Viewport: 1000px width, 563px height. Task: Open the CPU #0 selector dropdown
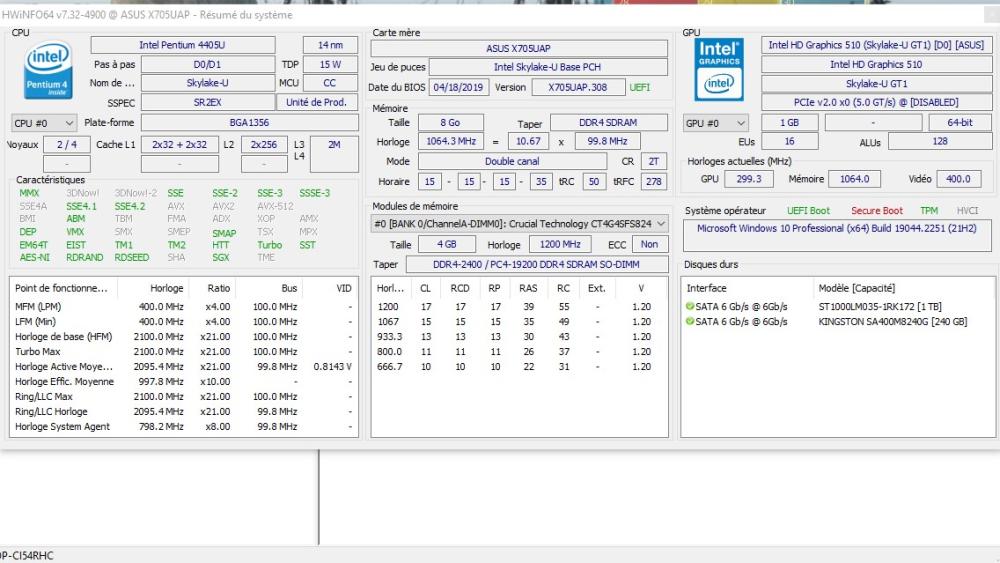point(44,123)
